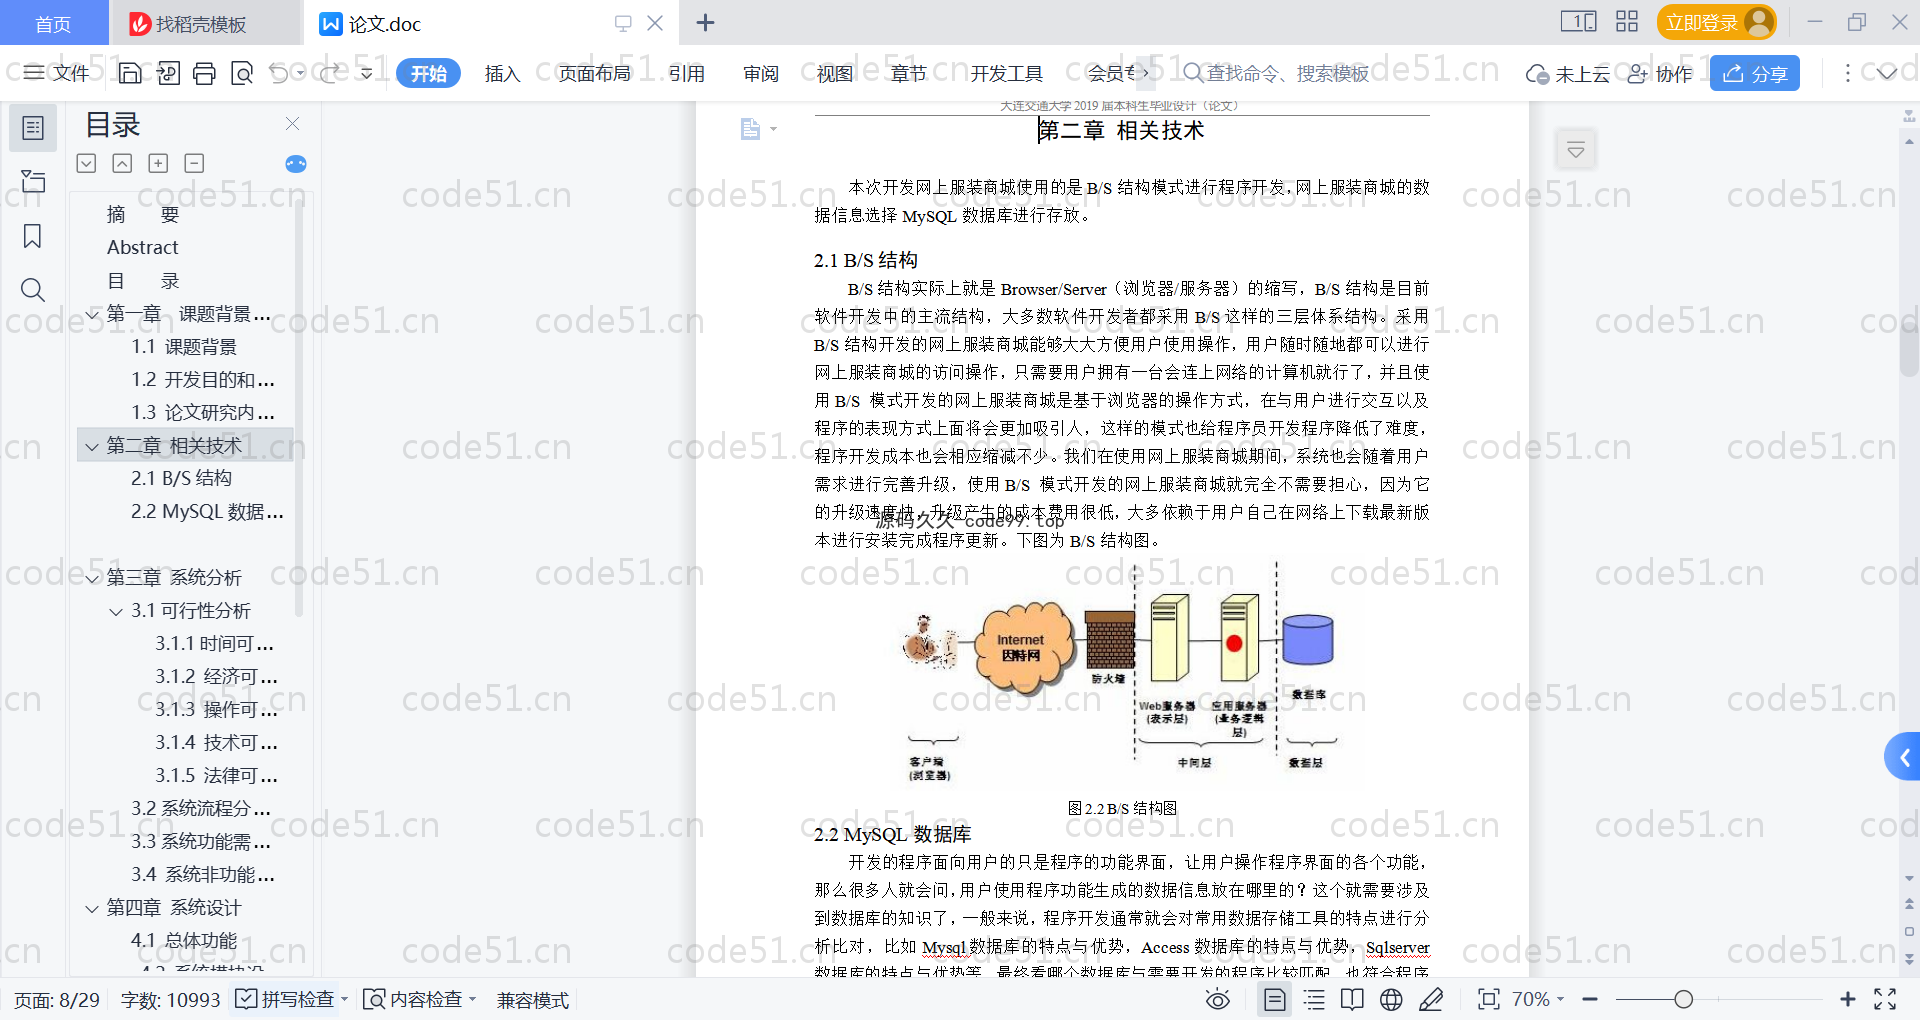
Task: Click the Redo arrow icon
Action: 329,73
